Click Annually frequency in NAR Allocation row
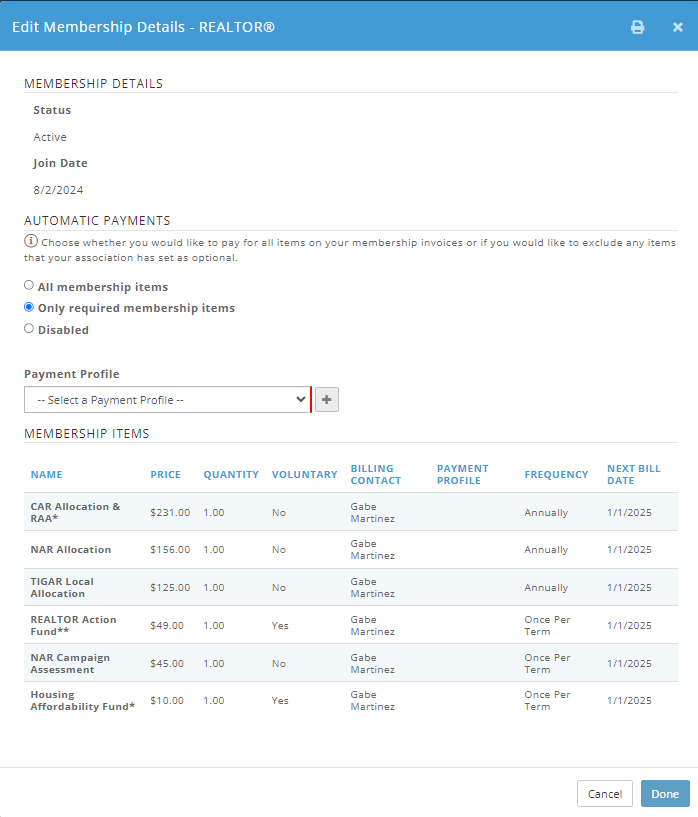698x817 pixels. point(546,550)
